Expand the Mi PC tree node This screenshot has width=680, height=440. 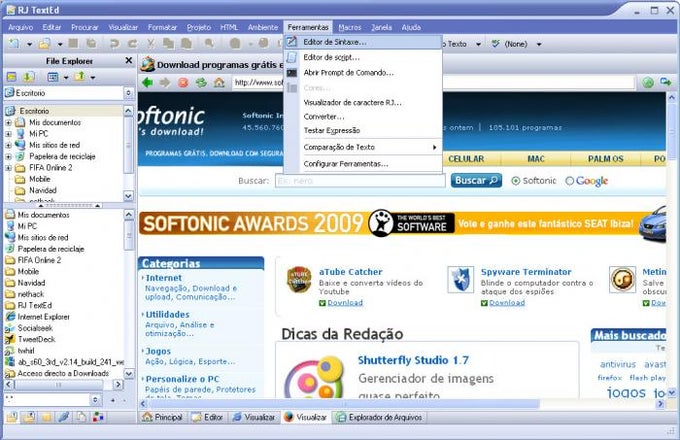pyautogui.click(x=8, y=134)
